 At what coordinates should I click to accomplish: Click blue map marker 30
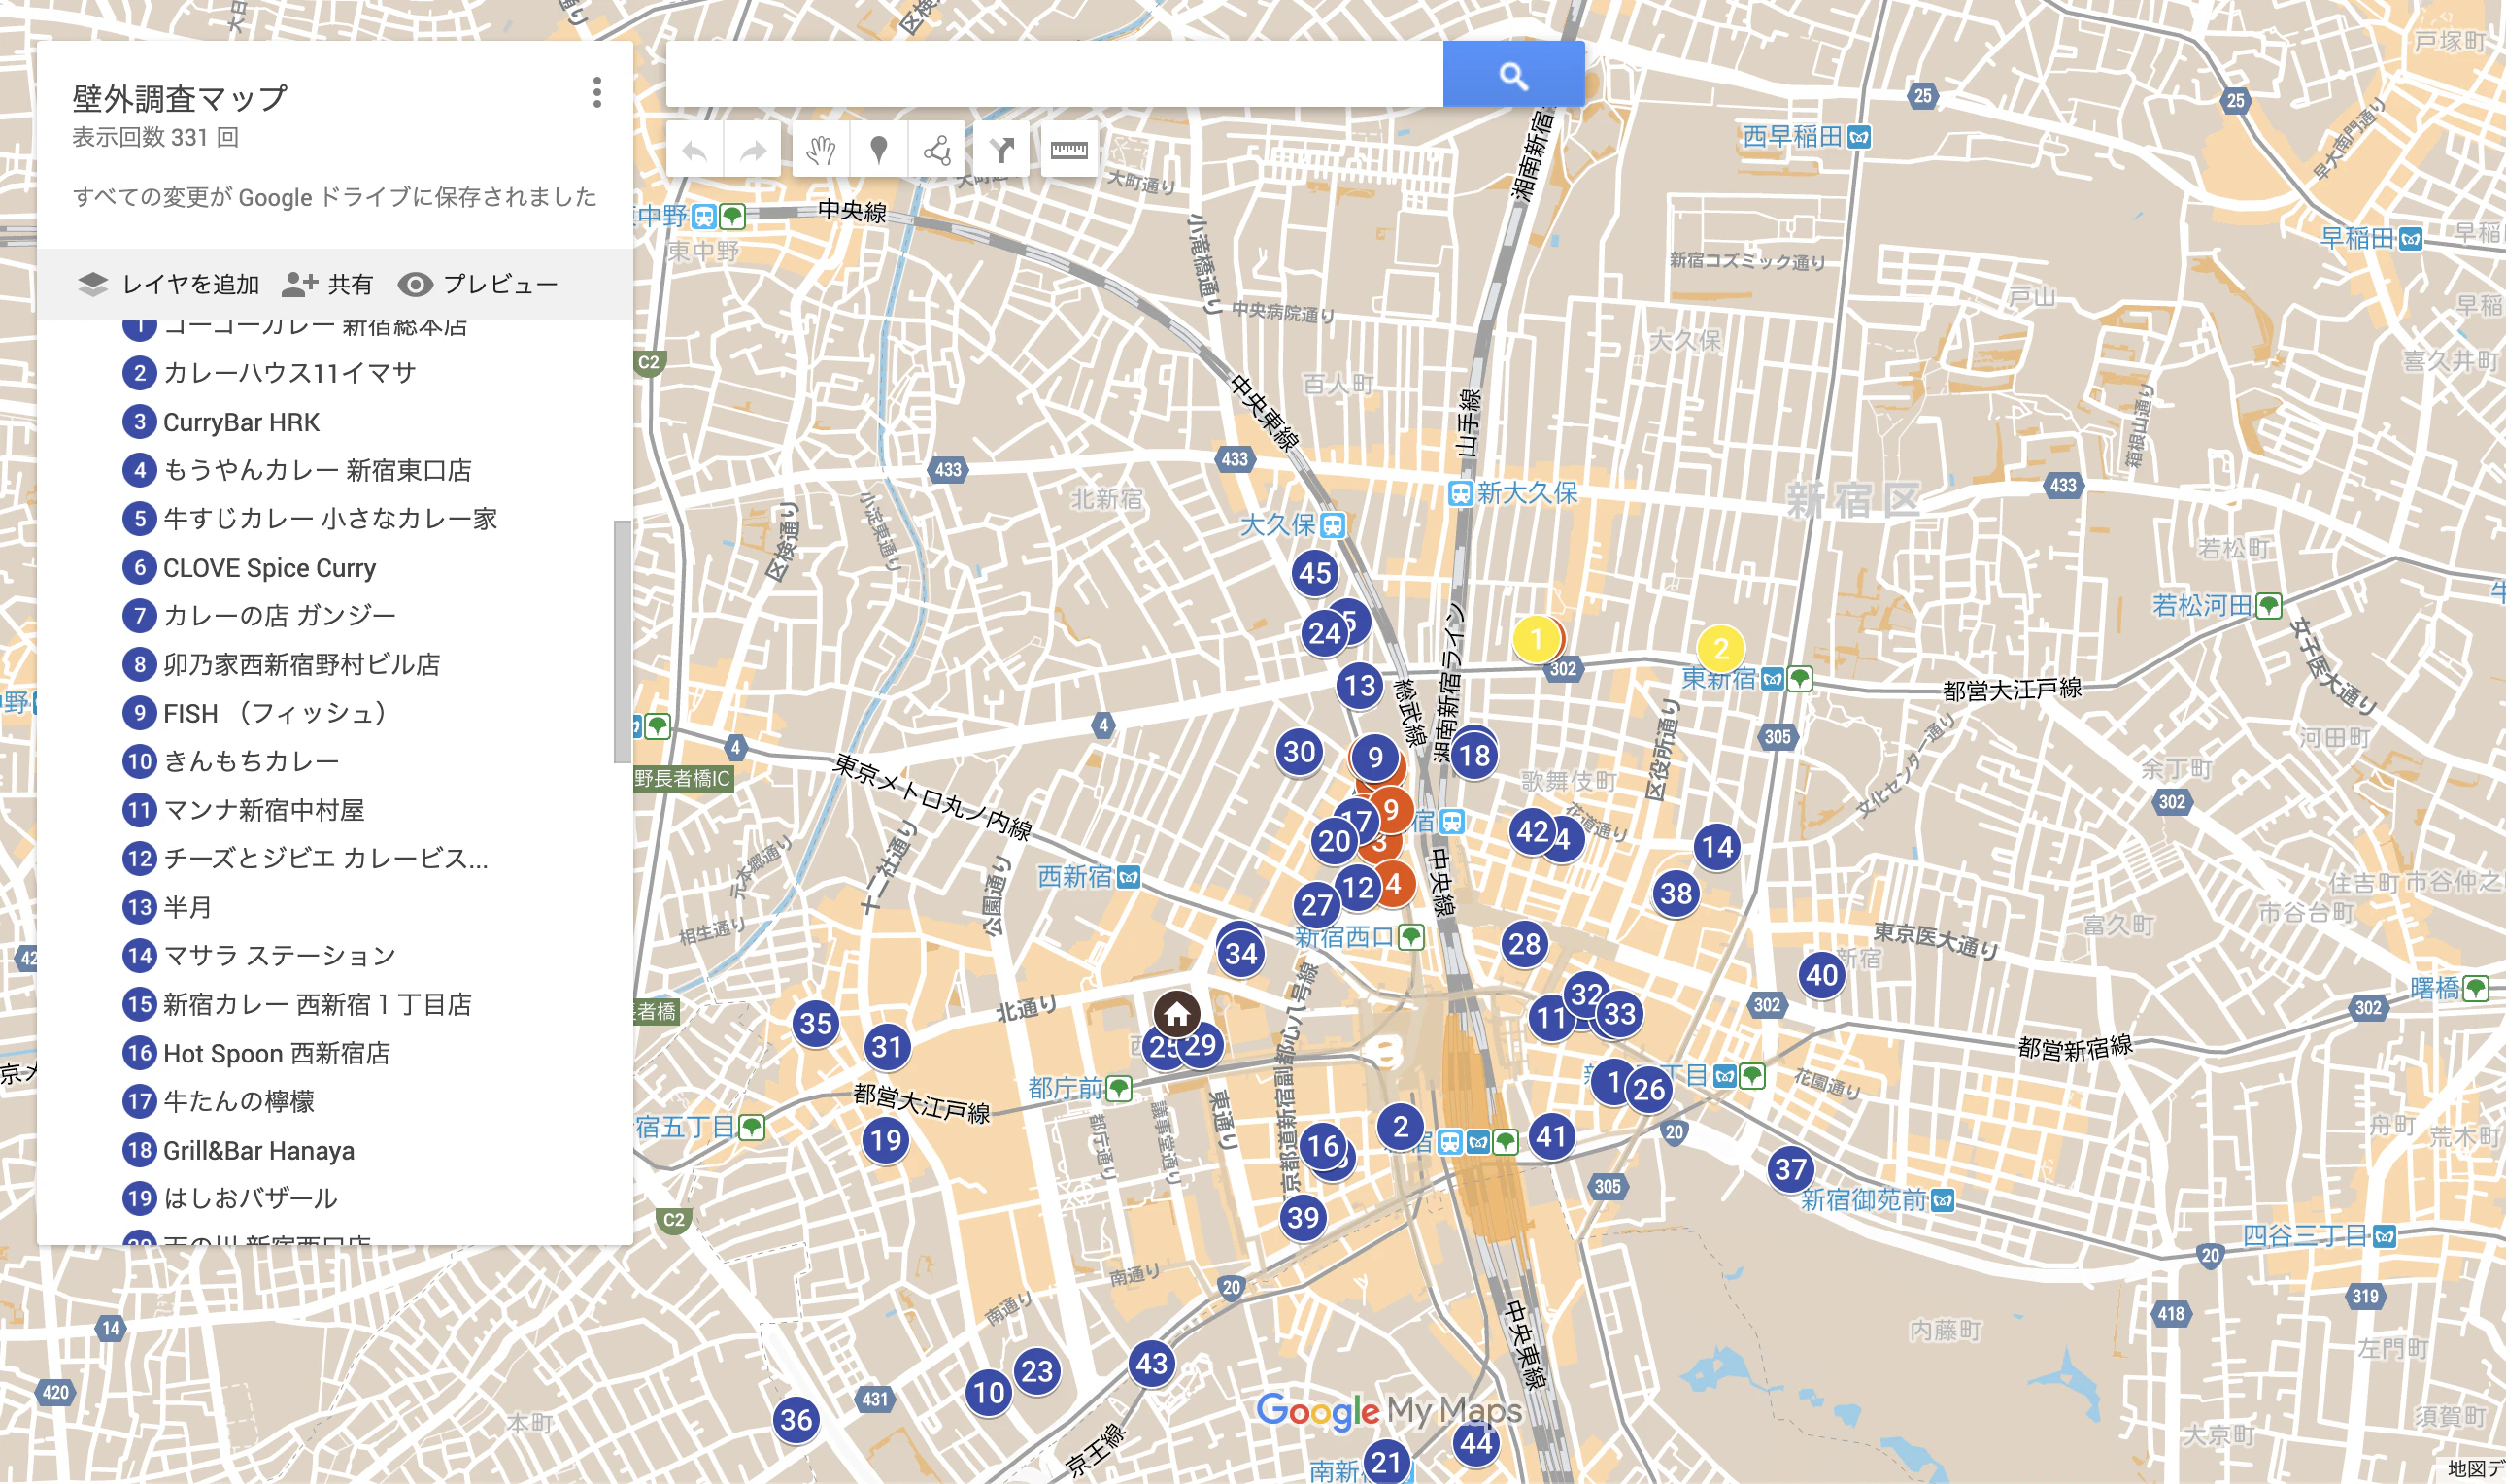[x=1299, y=751]
